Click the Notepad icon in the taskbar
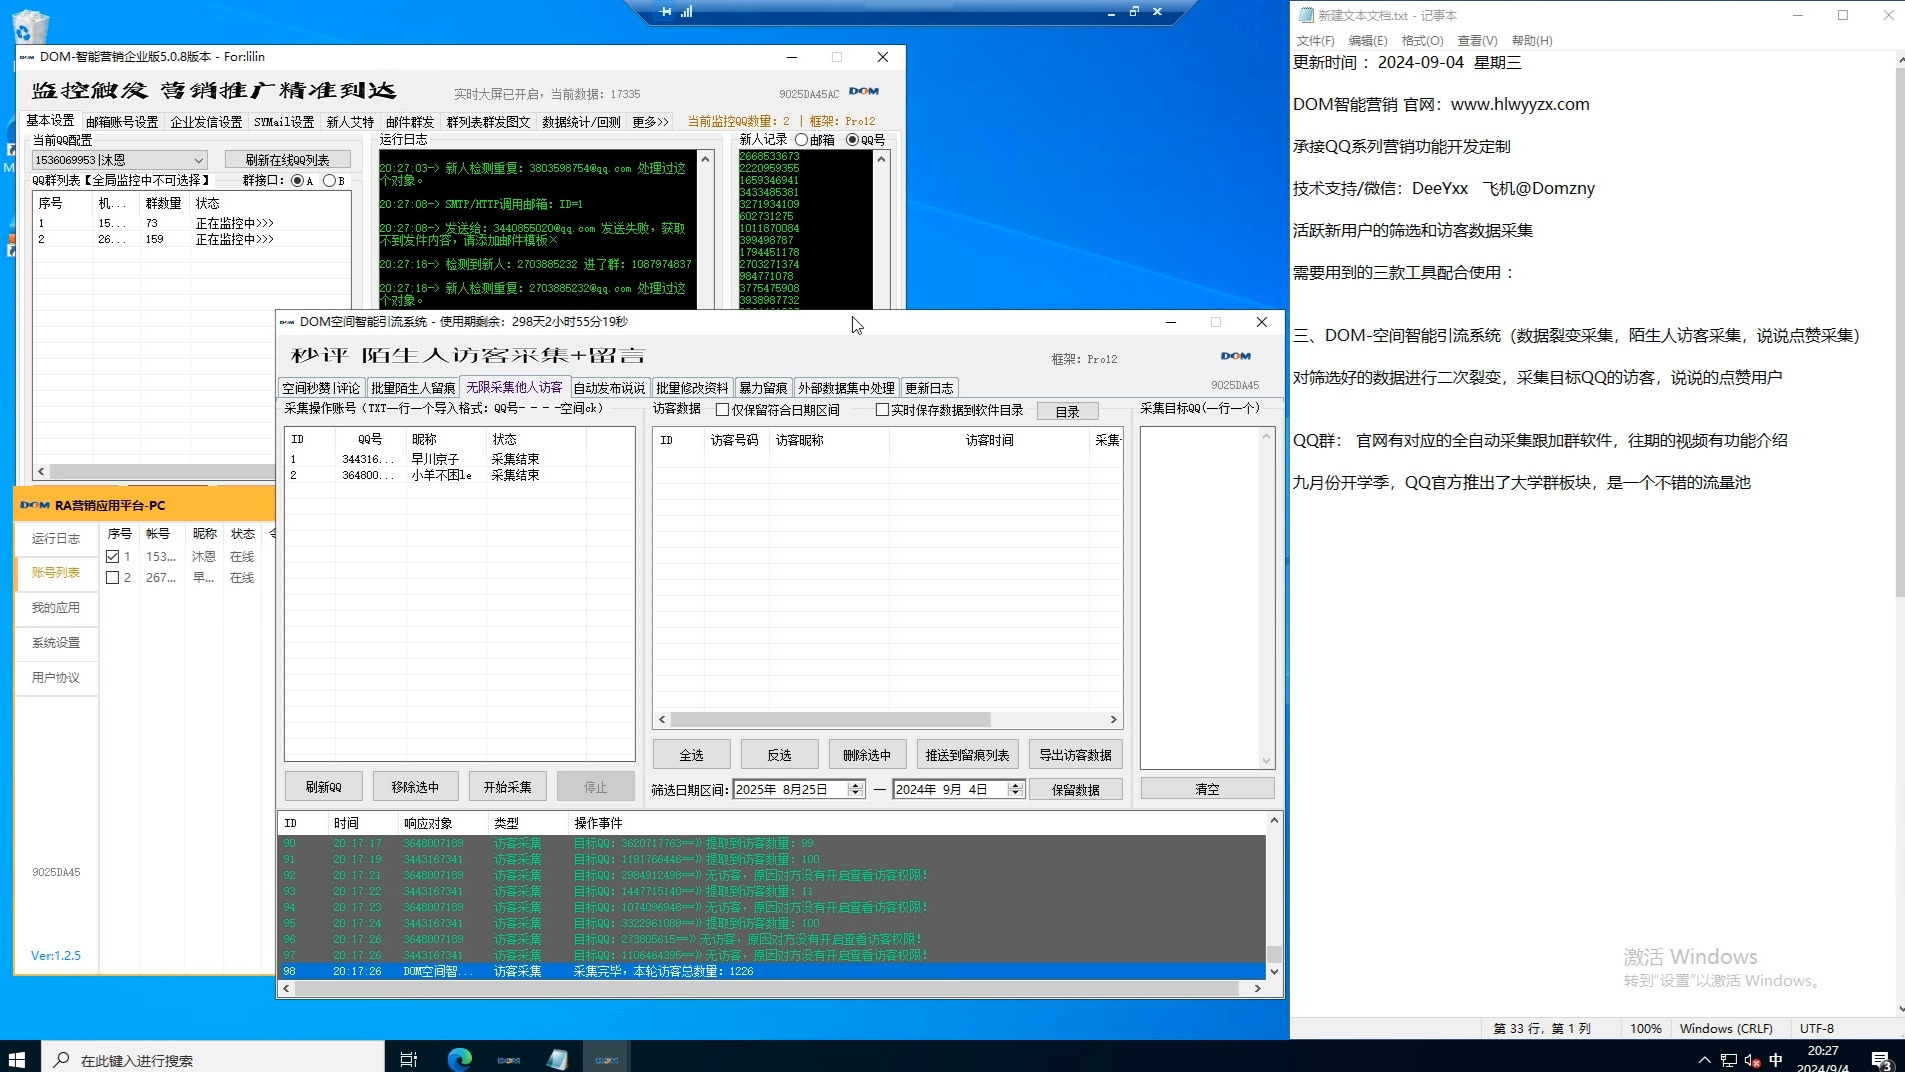This screenshot has width=1905, height=1072. (x=557, y=1059)
